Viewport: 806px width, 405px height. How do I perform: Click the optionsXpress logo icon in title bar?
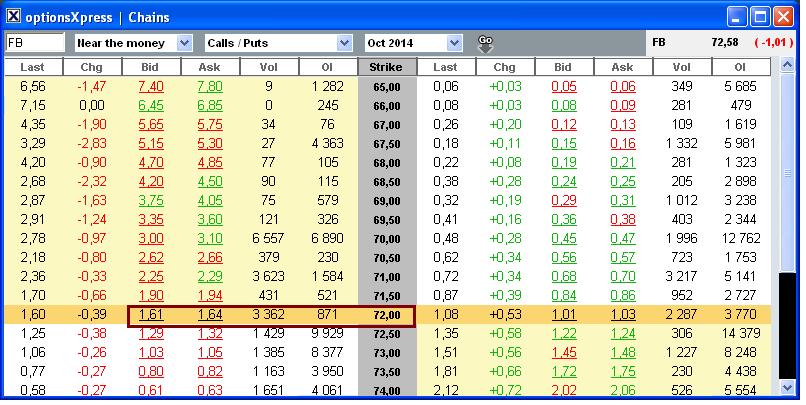point(13,17)
